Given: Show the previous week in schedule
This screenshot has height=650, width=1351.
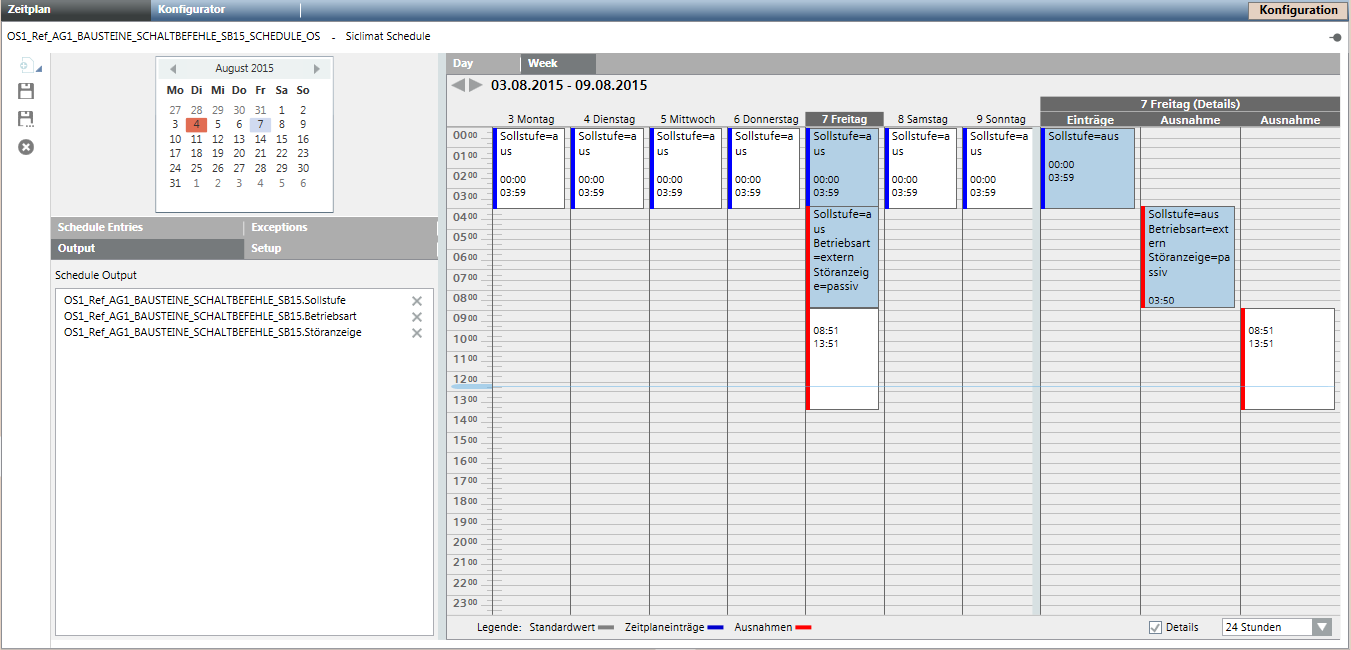Looking at the screenshot, I should 458,85.
